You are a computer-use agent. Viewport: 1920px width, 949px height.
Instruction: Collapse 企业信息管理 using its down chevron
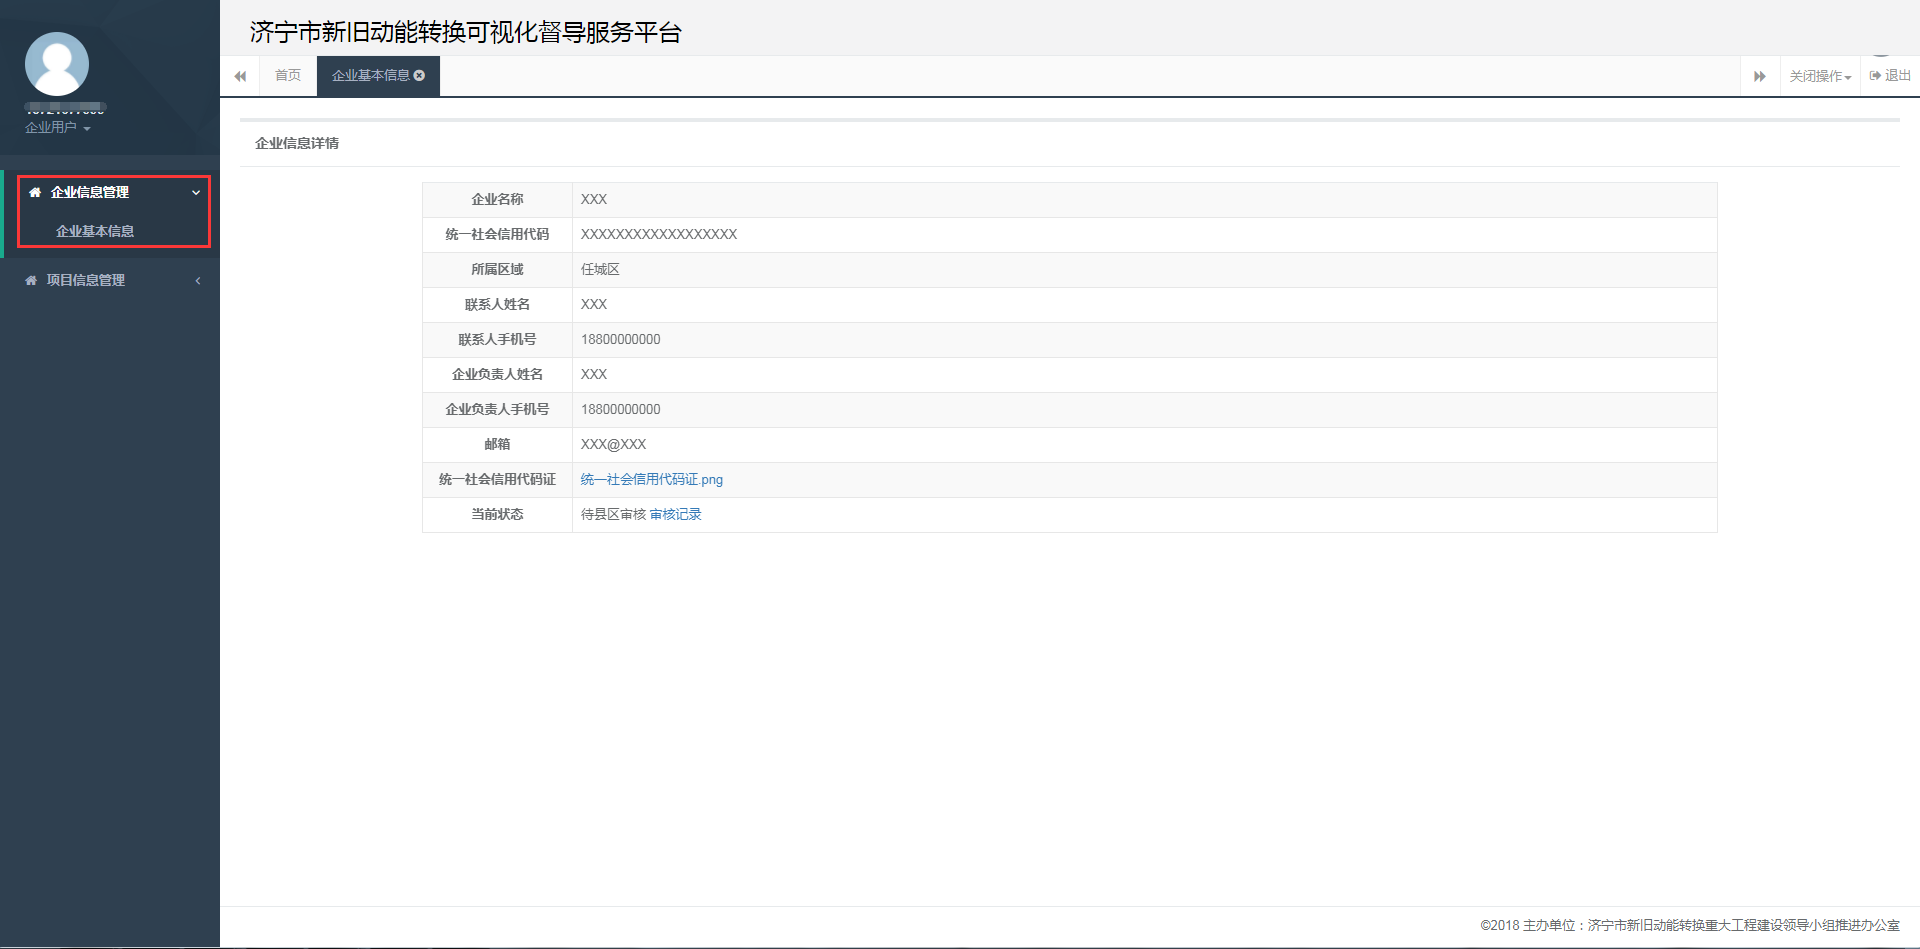pos(195,191)
